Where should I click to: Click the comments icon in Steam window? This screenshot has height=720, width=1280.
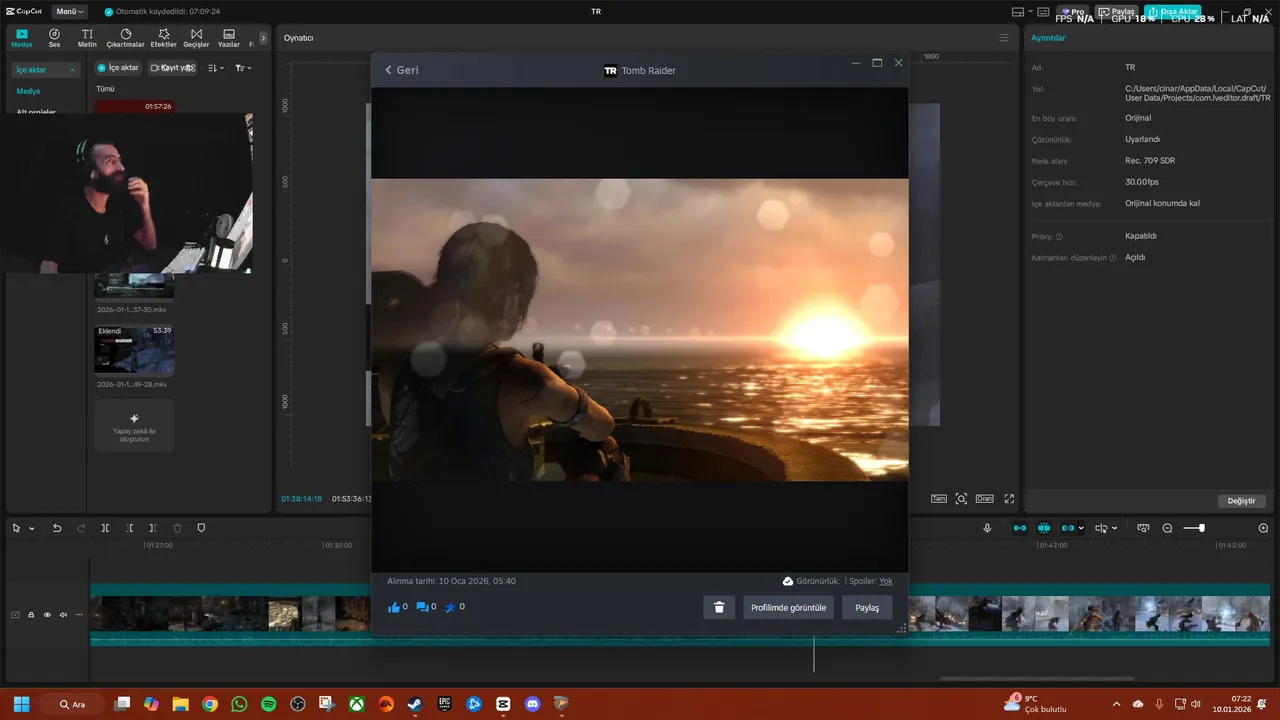click(421, 607)
